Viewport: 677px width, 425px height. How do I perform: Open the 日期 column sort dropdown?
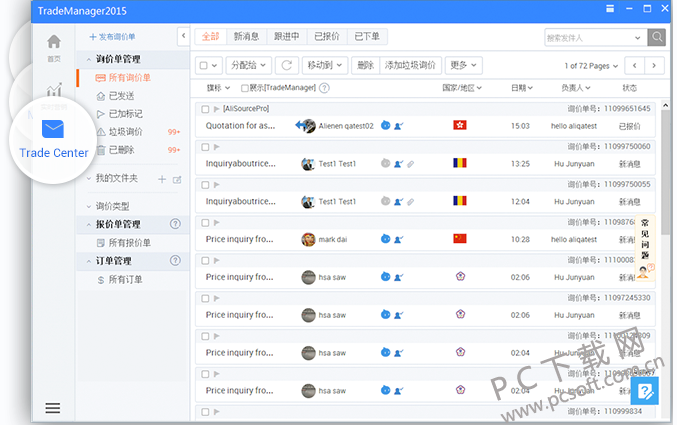[x=522, y=88]
